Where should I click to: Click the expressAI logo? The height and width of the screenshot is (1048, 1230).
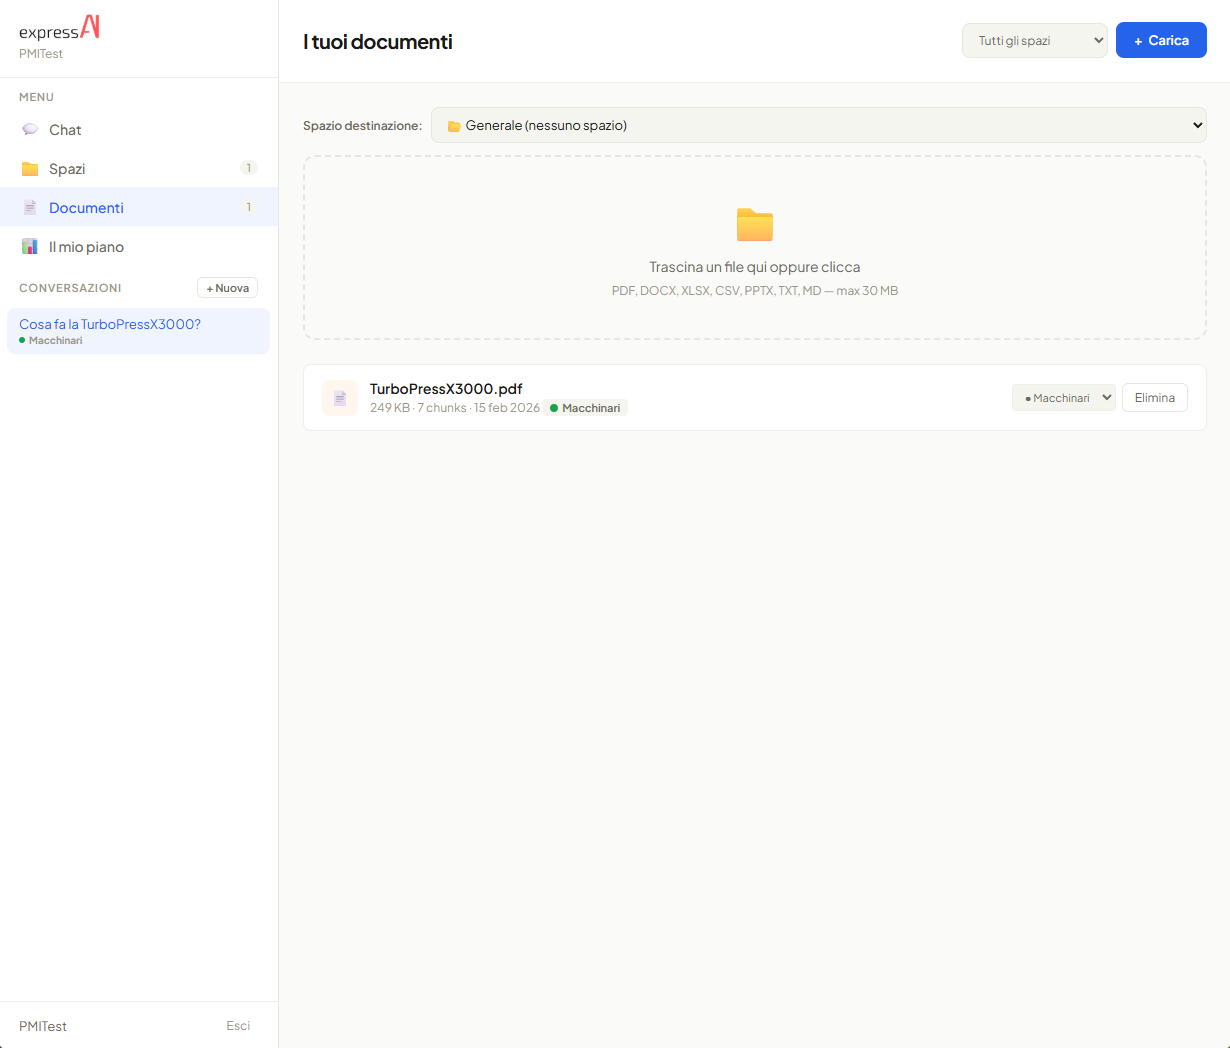click(x=60, y=29)
